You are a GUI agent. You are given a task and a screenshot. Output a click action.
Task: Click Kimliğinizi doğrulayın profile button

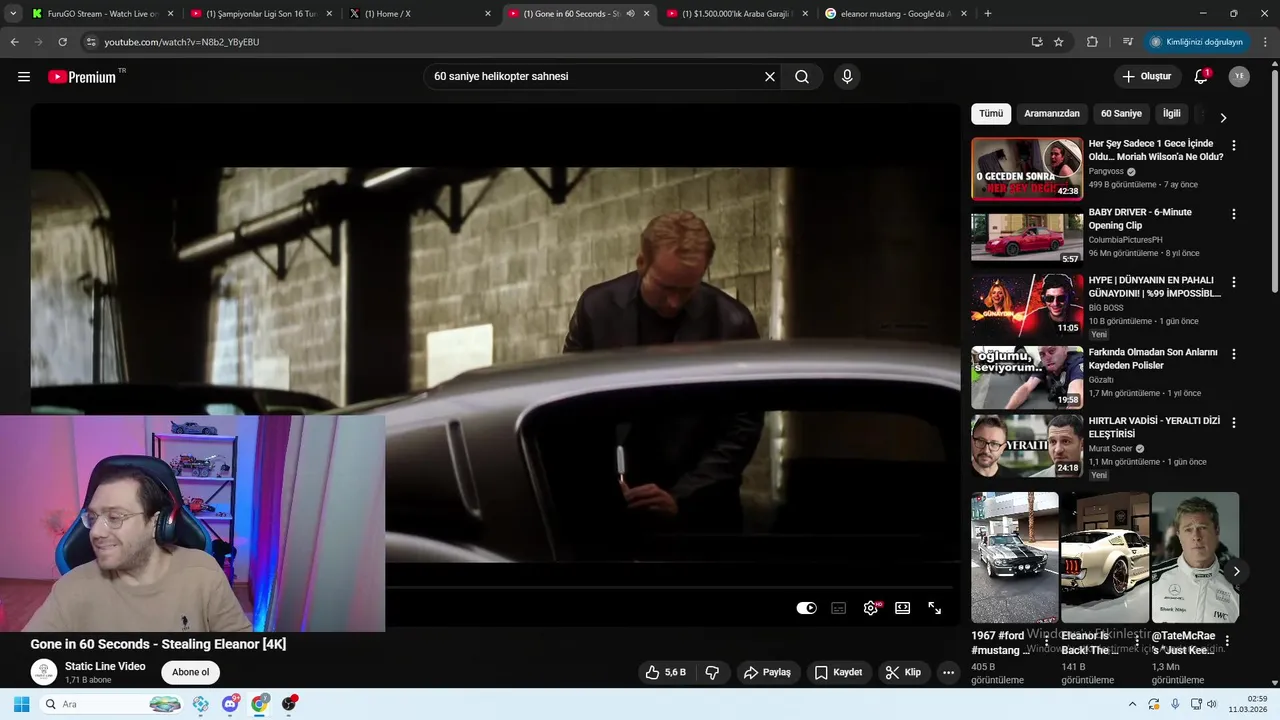click(1197, 42)
